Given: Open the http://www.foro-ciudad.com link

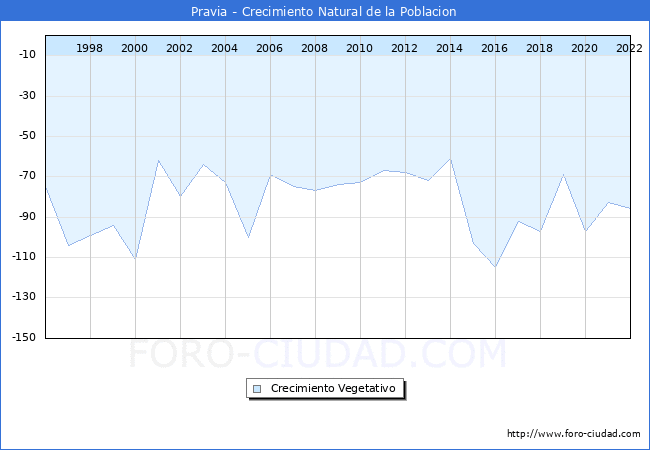Looking at the screenshot, I should coord(574,433).
